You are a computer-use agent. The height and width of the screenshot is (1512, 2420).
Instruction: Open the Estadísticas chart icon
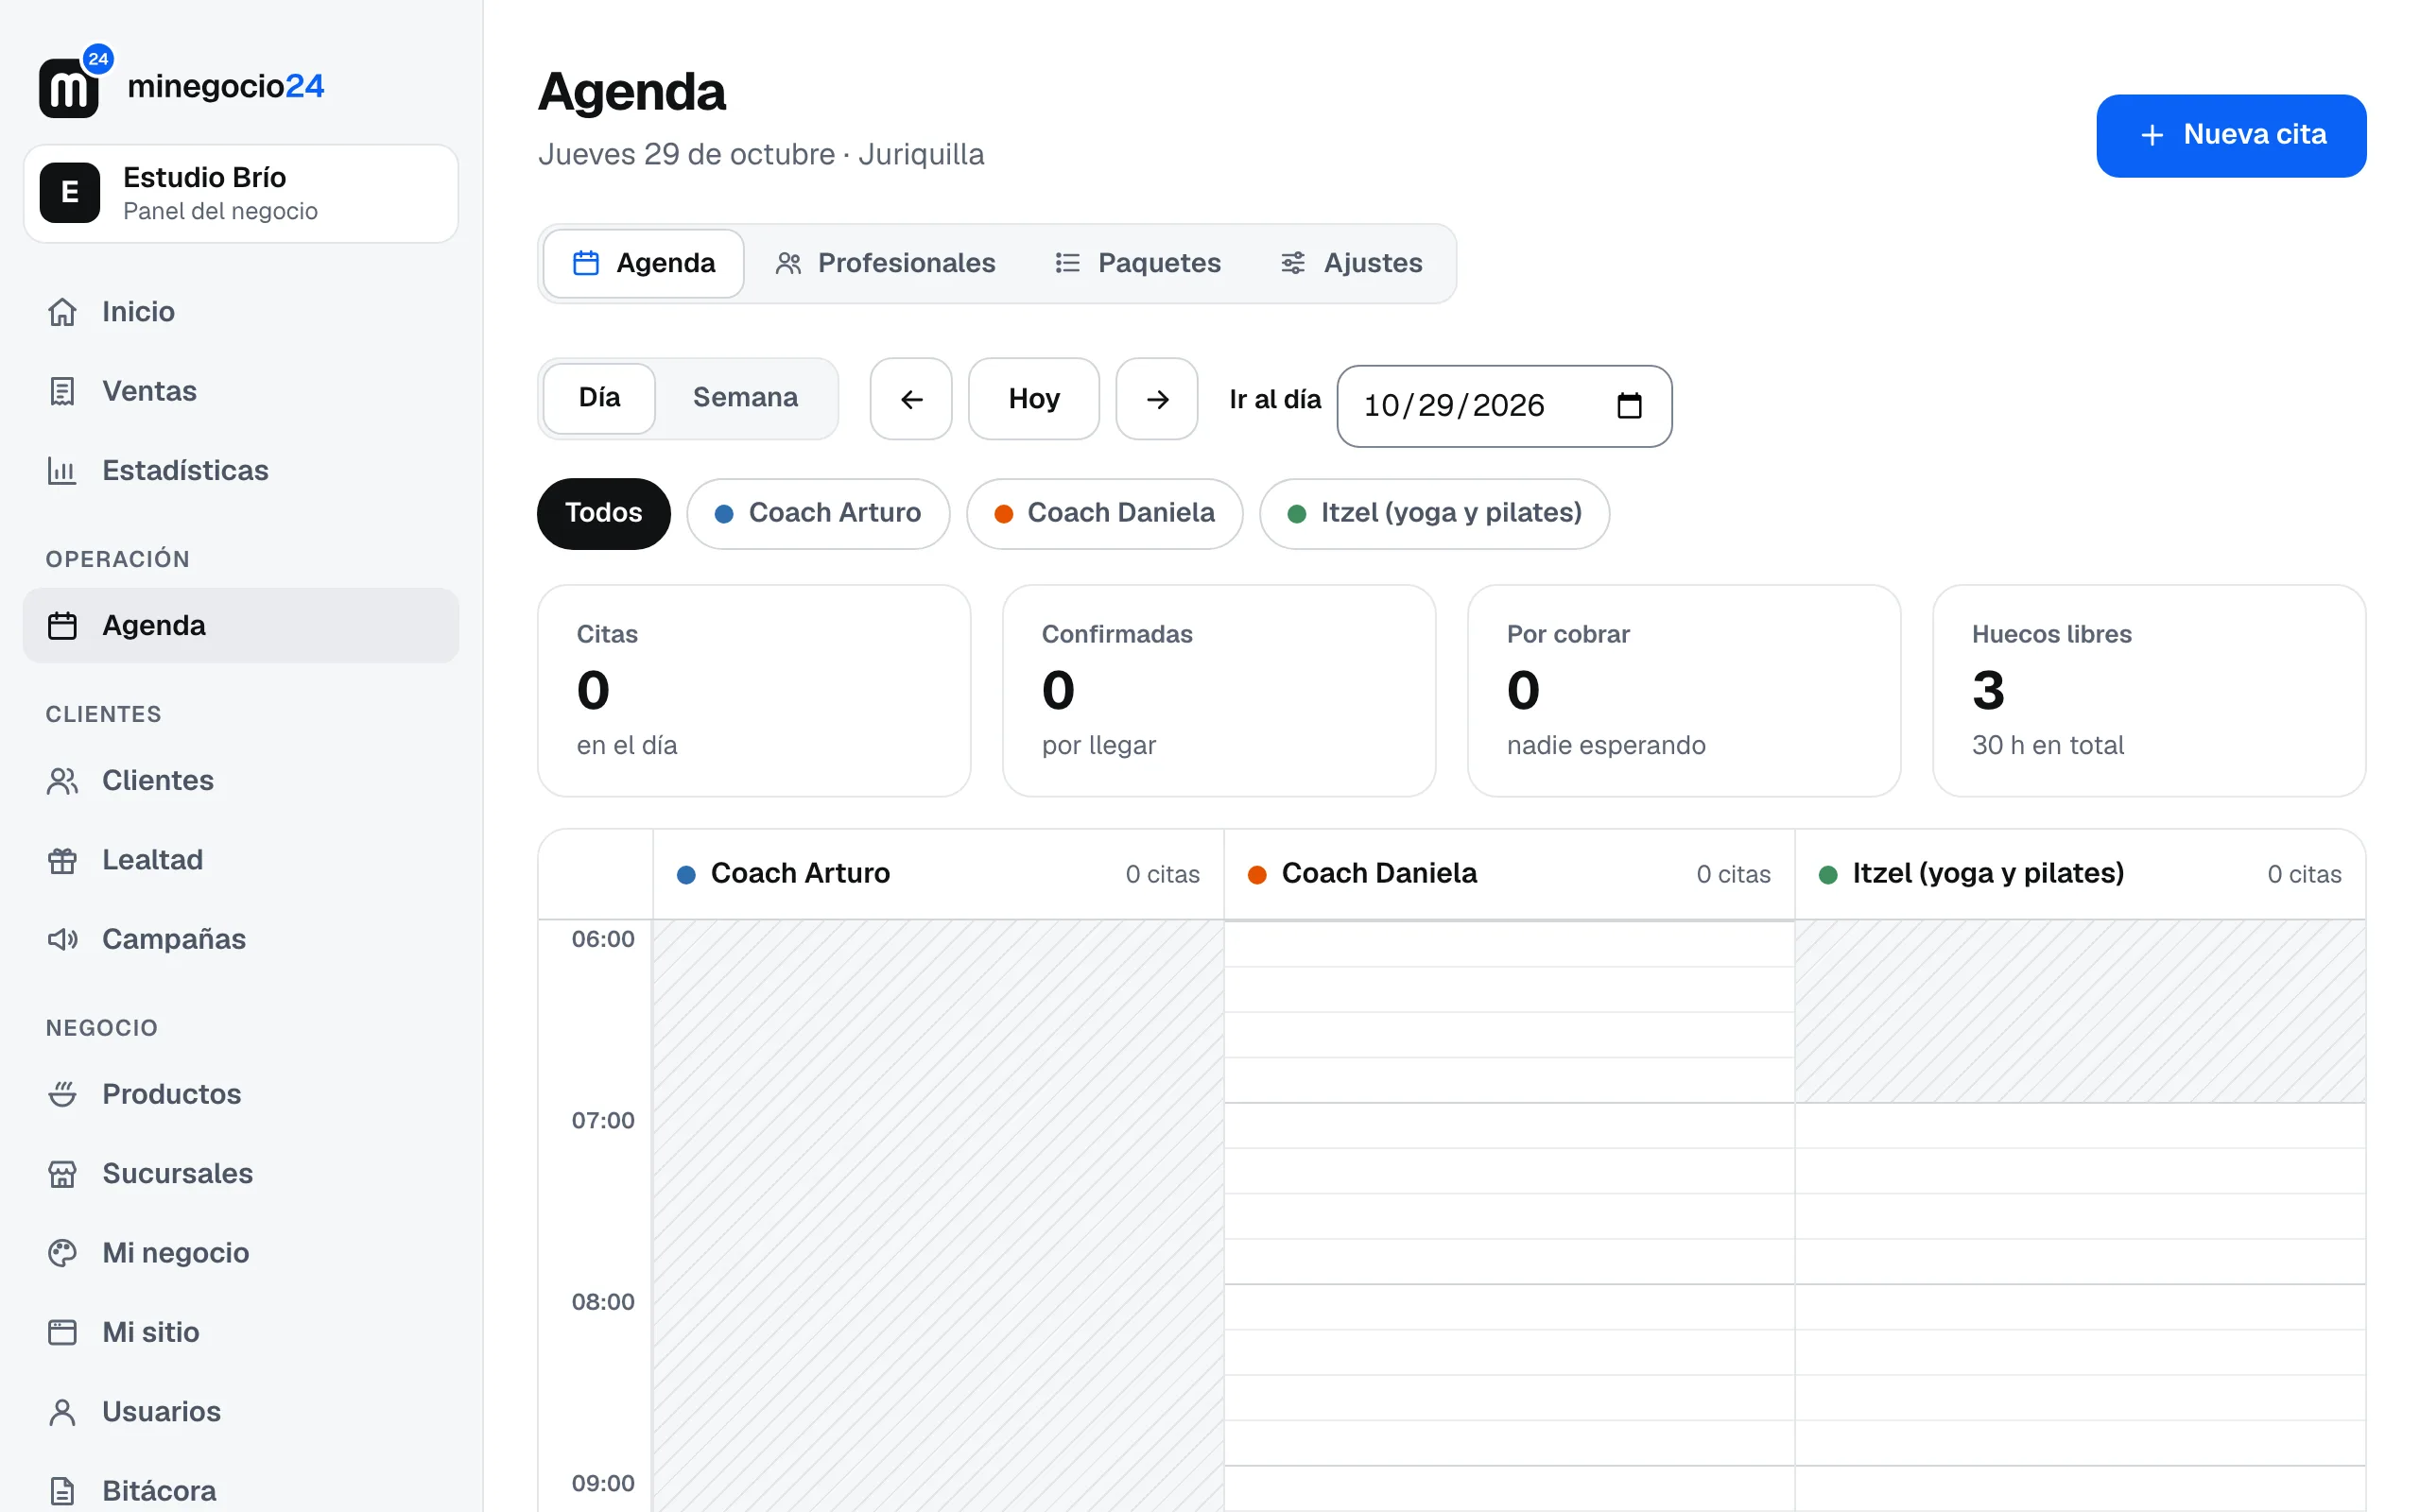(x=62, y=470)
